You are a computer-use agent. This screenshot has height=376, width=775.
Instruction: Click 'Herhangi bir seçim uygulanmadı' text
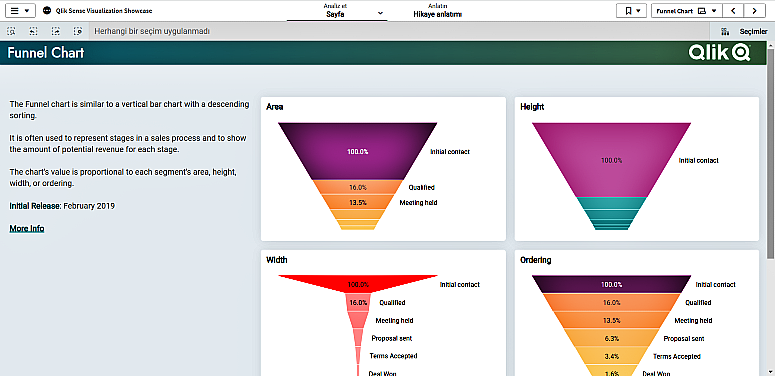coord(152,31)
